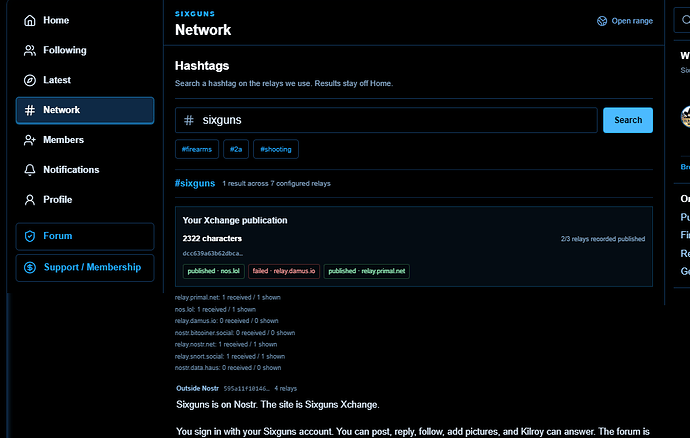Click the Open range globe icon
Image resolution: width=690 pixels, height=438 pixels.
(602, 21)
